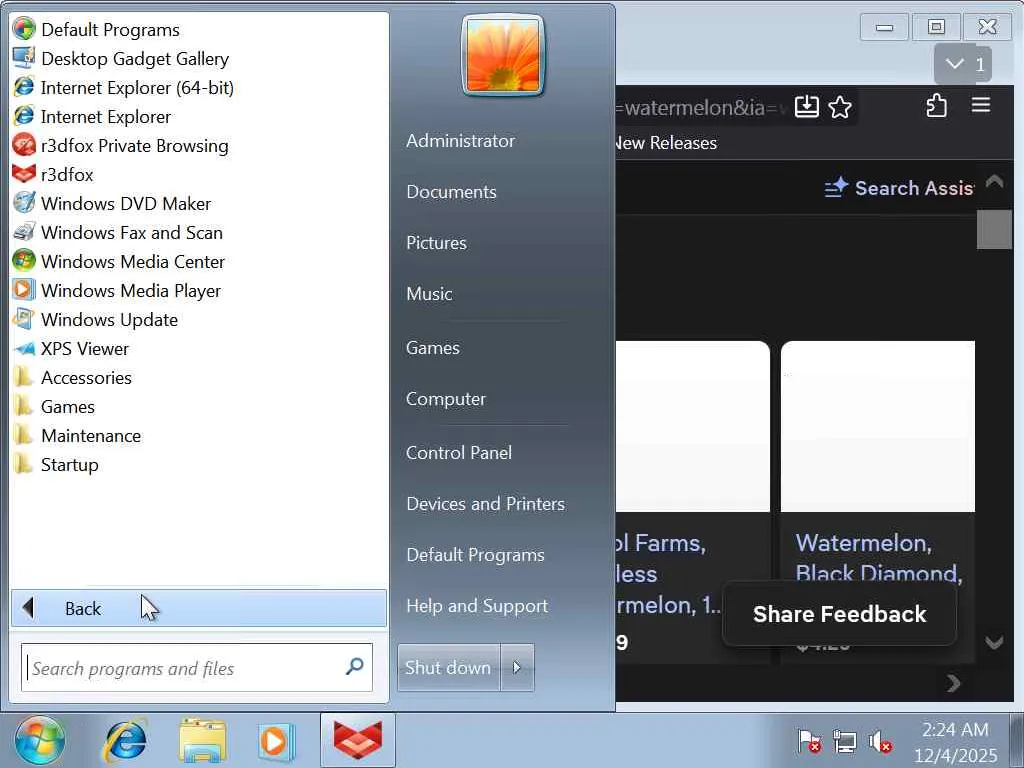Open network status tray icon

[844, 742]
